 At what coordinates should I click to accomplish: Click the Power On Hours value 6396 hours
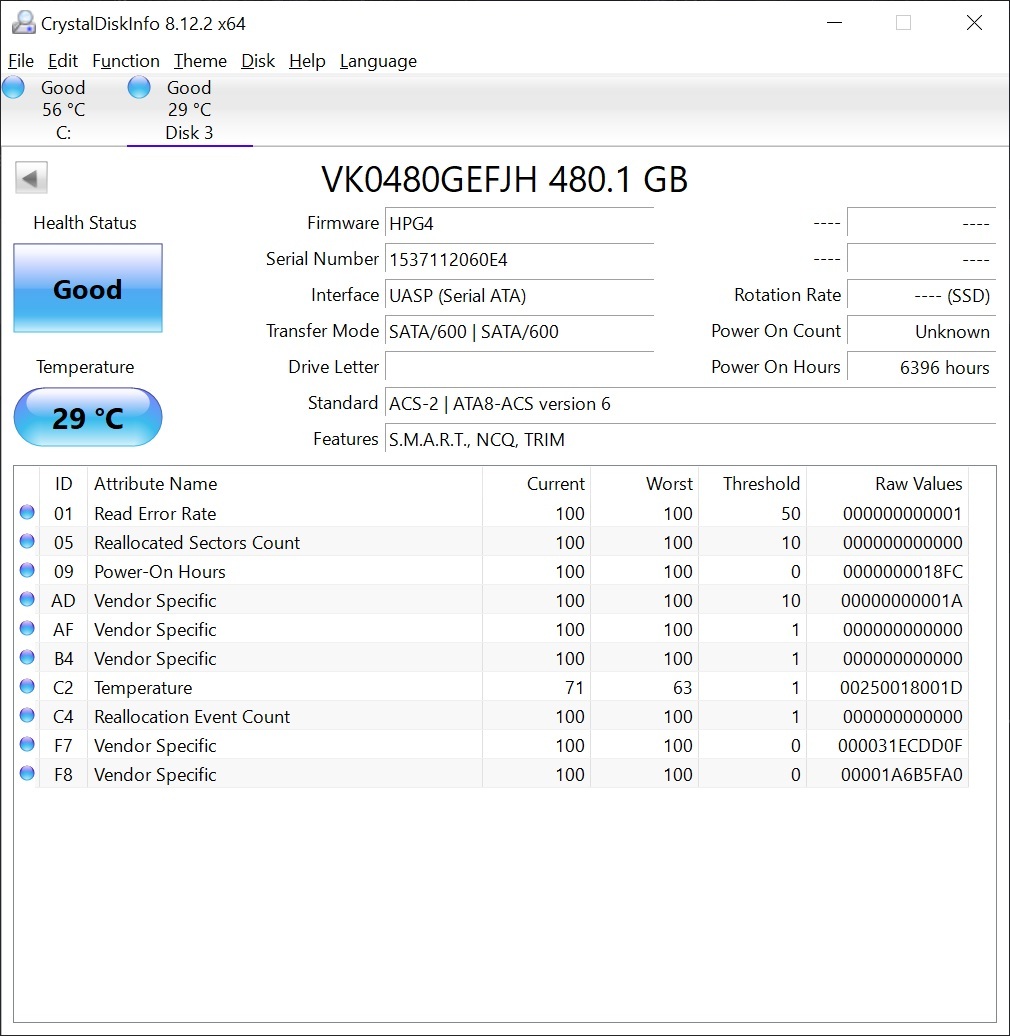(921, 367)
